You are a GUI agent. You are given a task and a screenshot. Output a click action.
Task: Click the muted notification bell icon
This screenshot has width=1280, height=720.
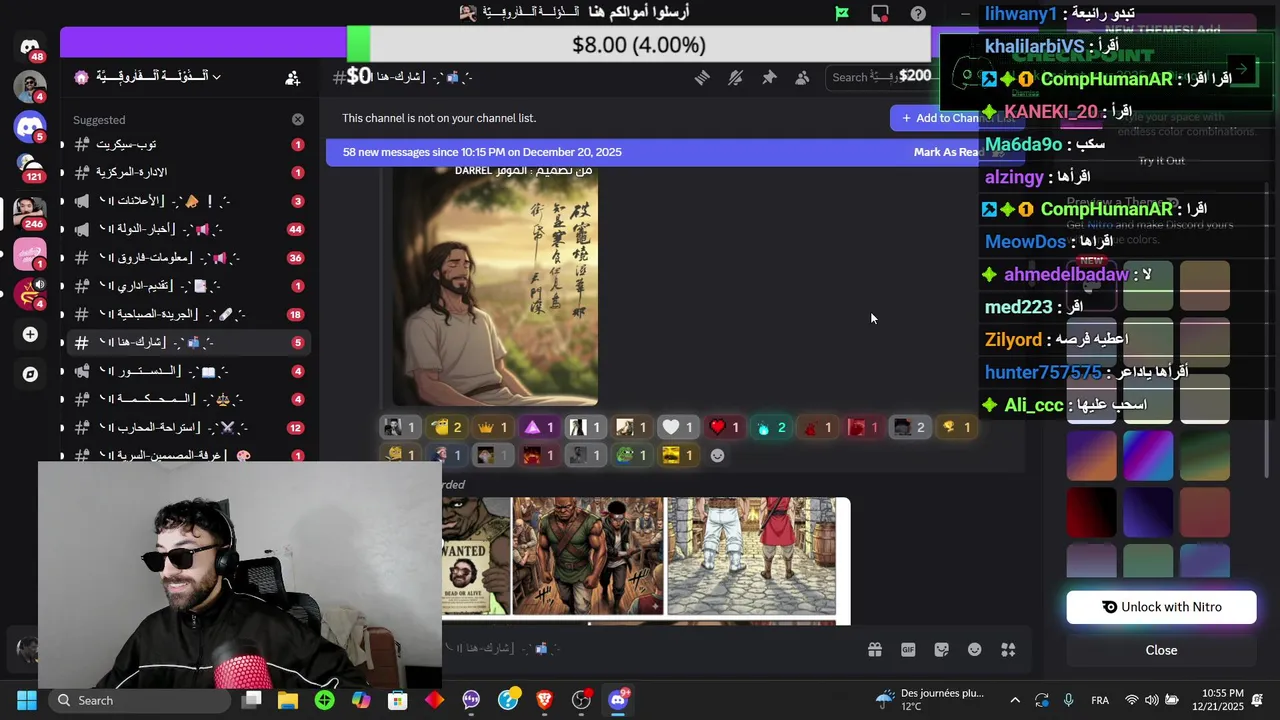(736, 77)
